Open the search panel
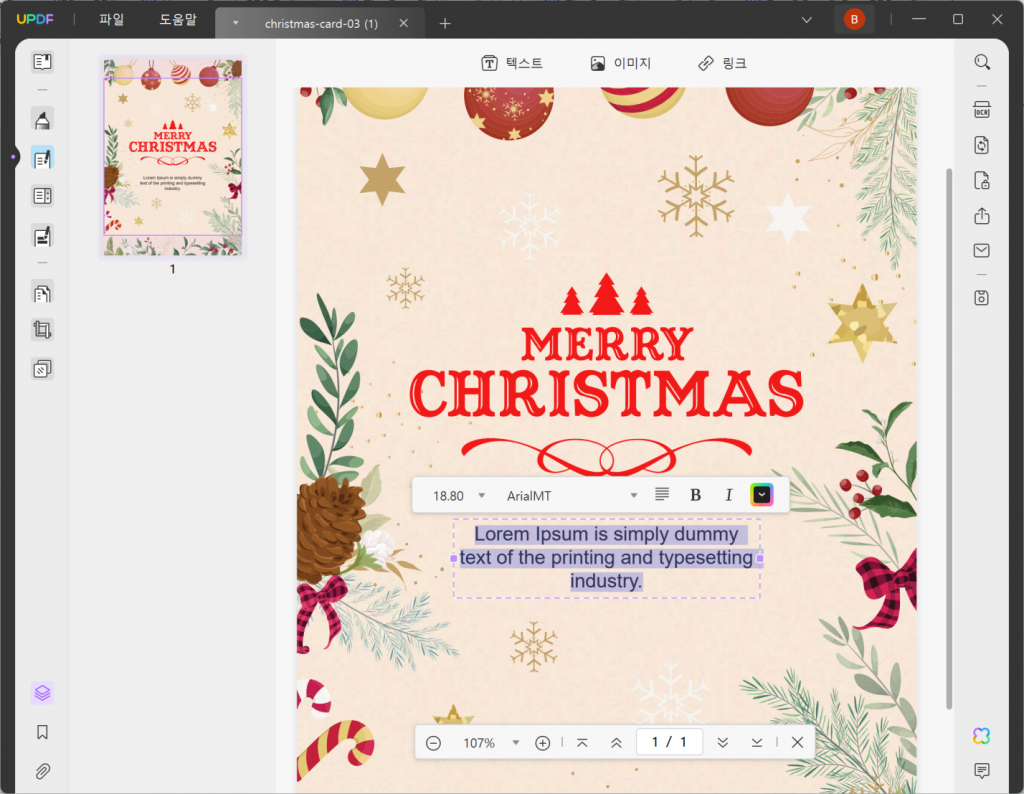Viewport: 1024px width, 794px height. tap(981, 62)
